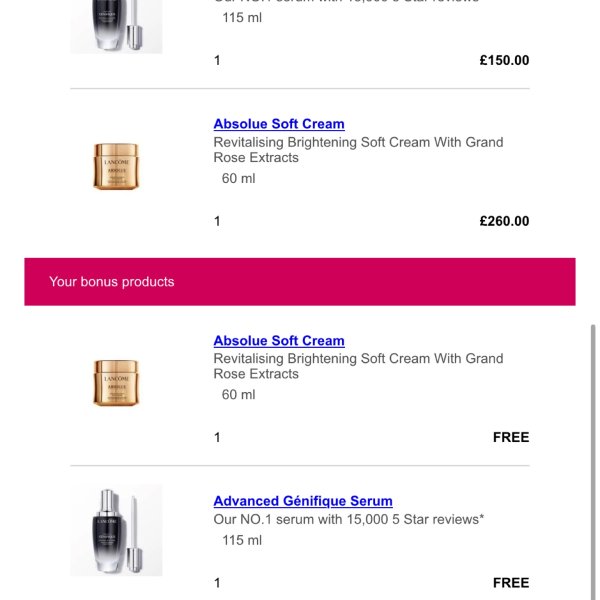
Task: Click the description of the £260.00 Absolue Soft Cream
Action: tap(358, 150)
